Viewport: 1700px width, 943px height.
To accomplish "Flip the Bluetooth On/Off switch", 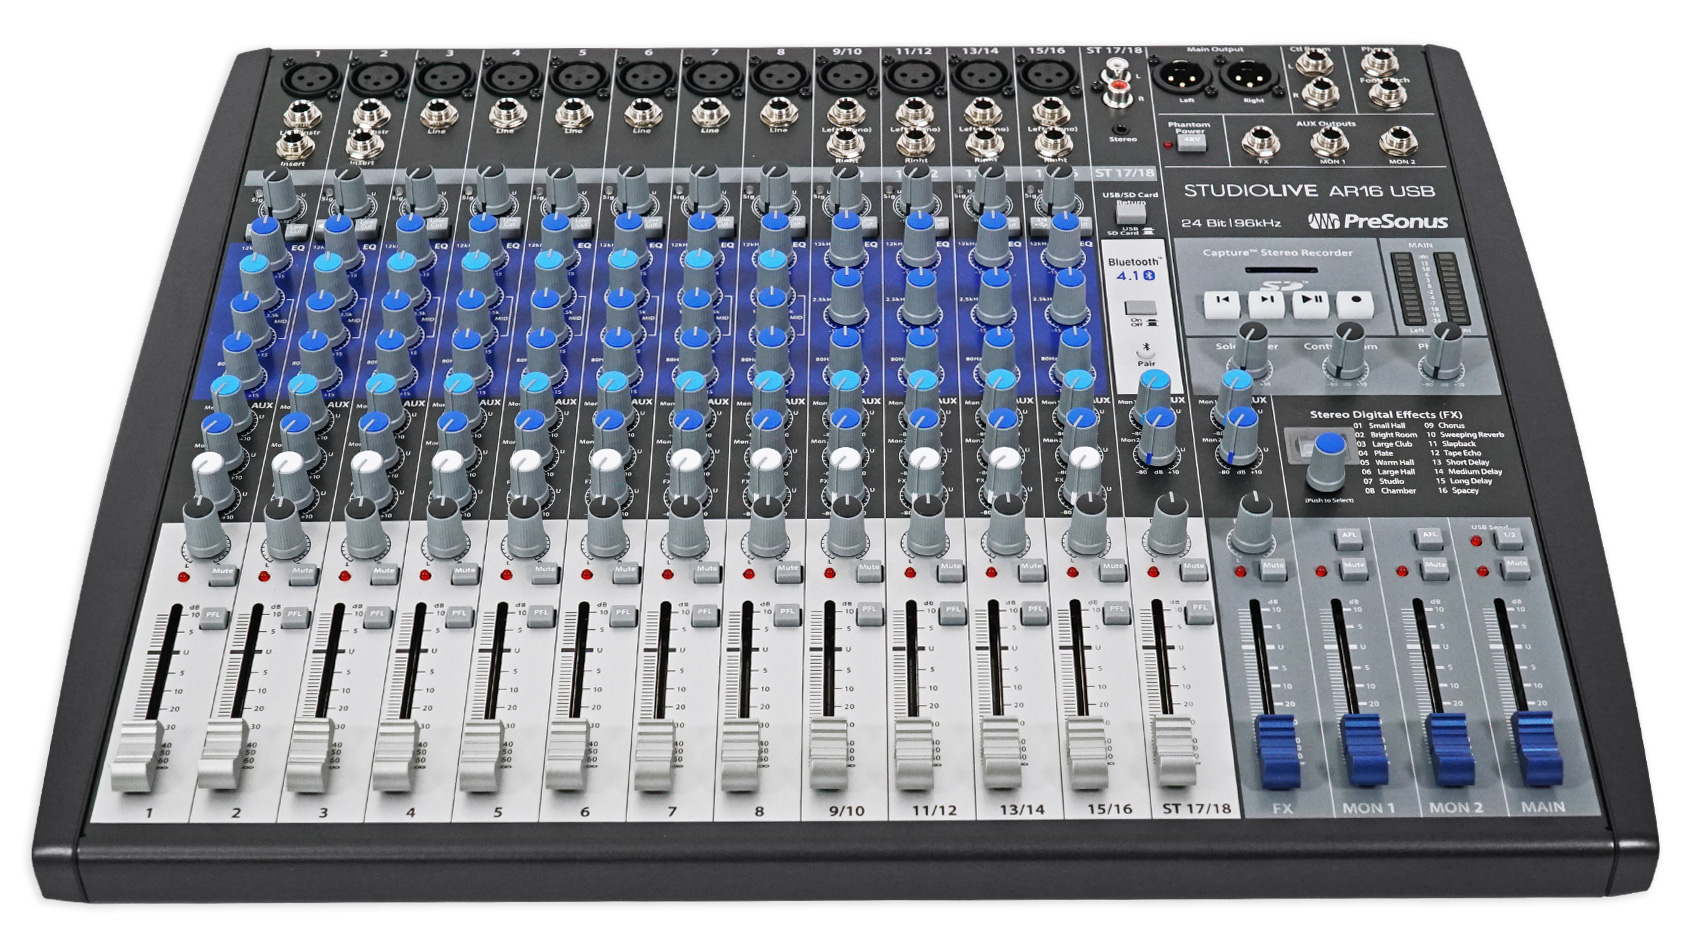I will 1140,307.
